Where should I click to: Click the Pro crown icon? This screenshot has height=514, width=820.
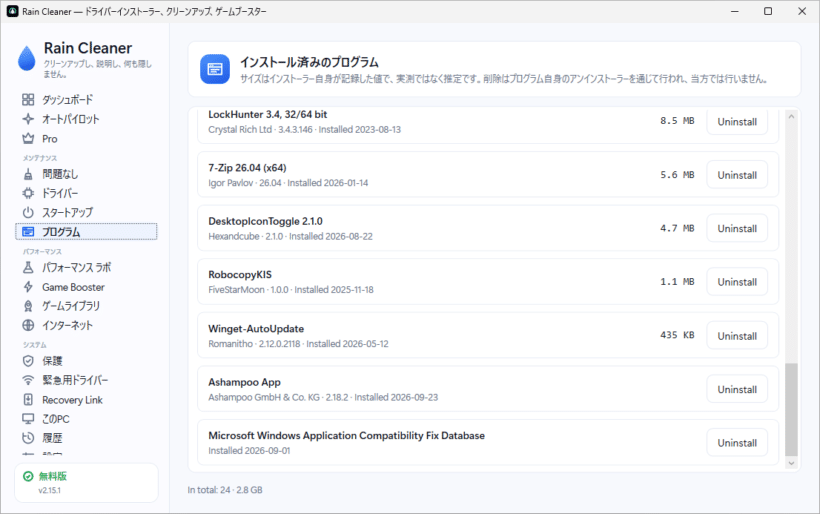click(28, 139)
